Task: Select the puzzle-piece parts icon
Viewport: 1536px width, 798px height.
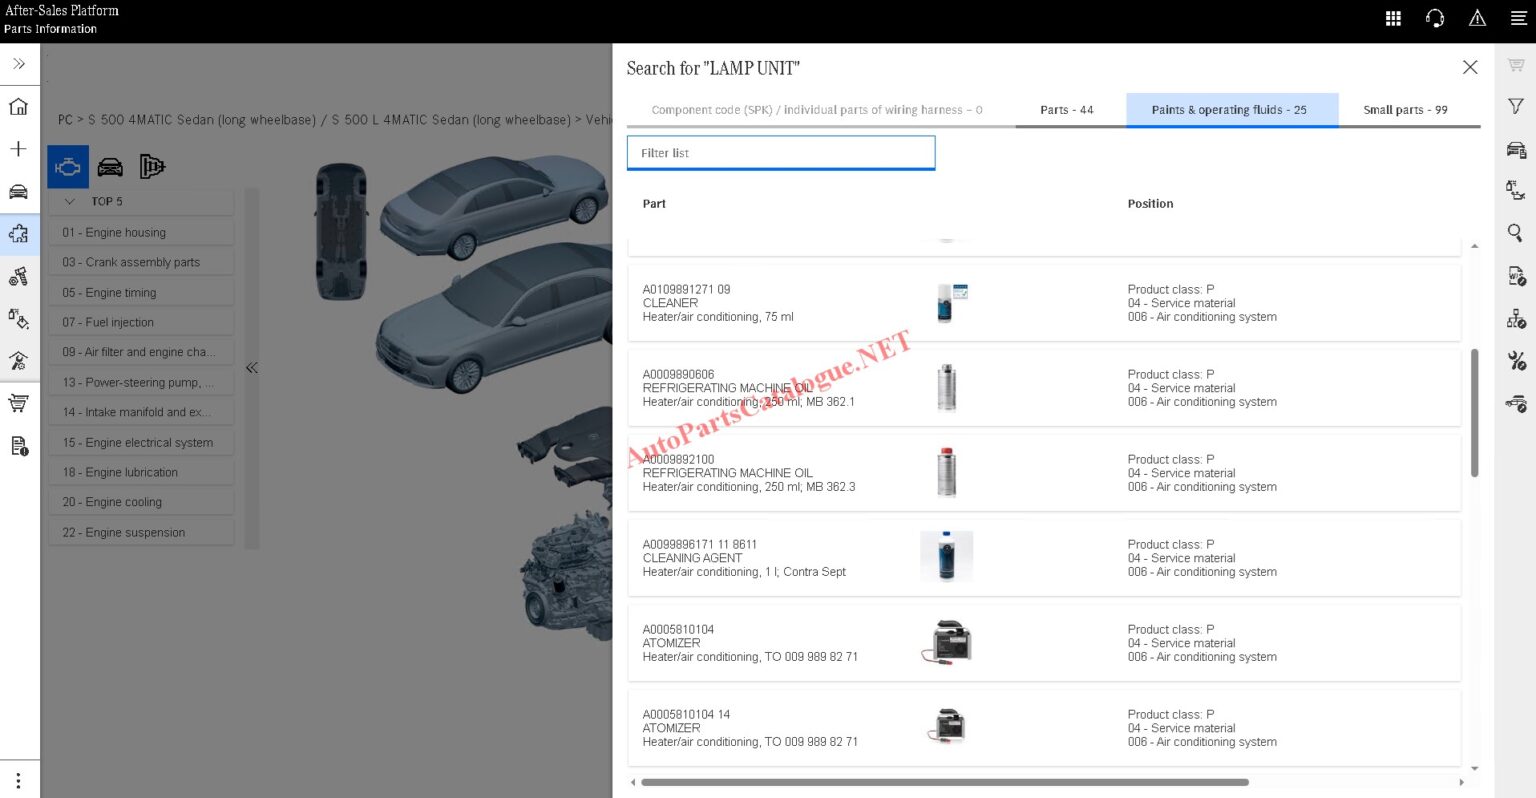Action: 18,234
